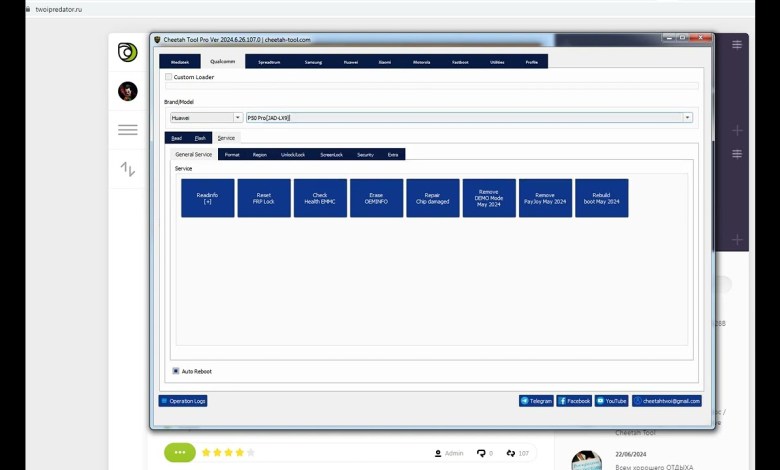Open the Operation Logs panel
The image size is (780, 470).
[183, 401]
